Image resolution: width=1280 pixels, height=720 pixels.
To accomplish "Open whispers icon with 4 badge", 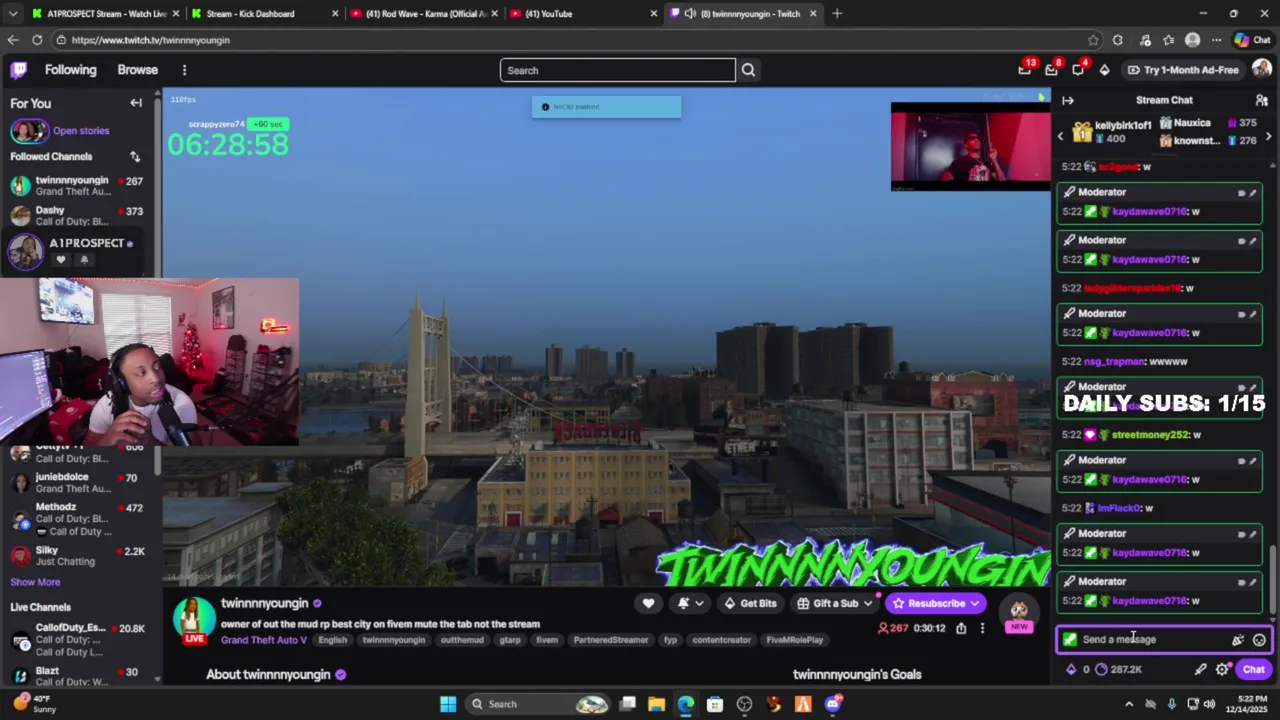I will click(1078, 70).
